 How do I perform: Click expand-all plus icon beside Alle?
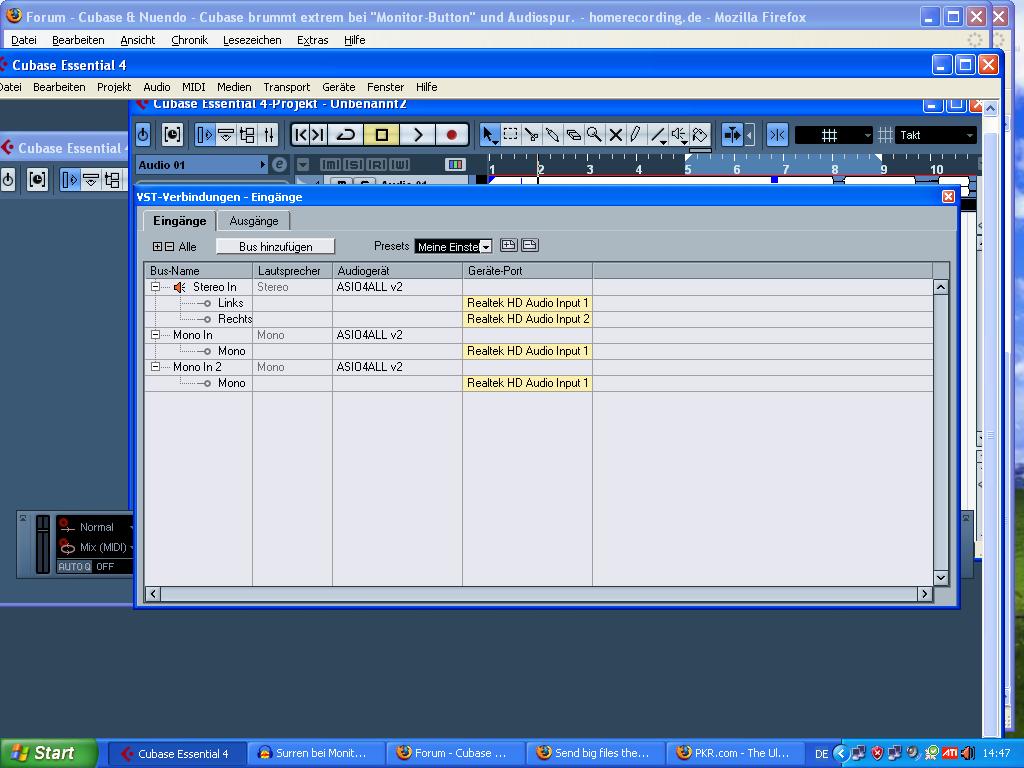click(157, 247)
